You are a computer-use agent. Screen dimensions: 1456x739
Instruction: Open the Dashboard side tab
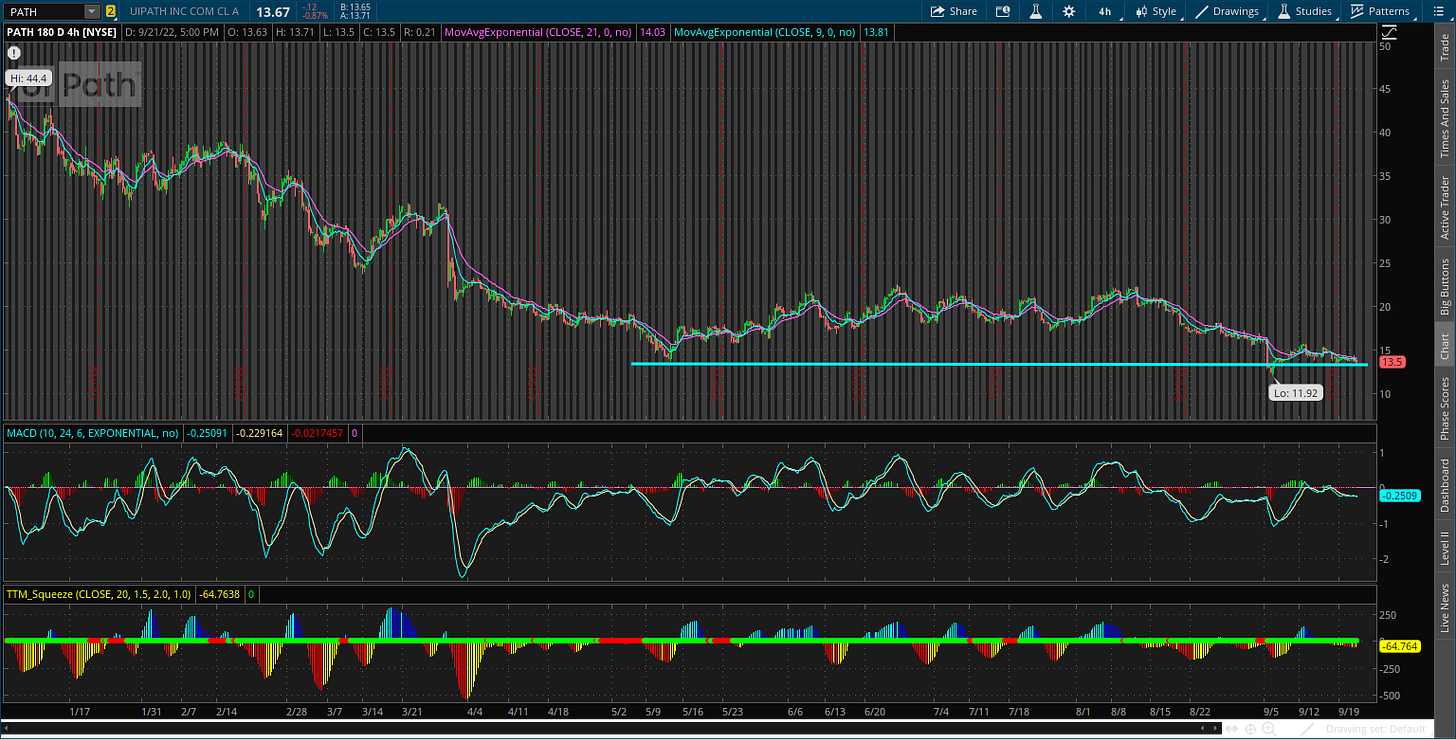1443,486
